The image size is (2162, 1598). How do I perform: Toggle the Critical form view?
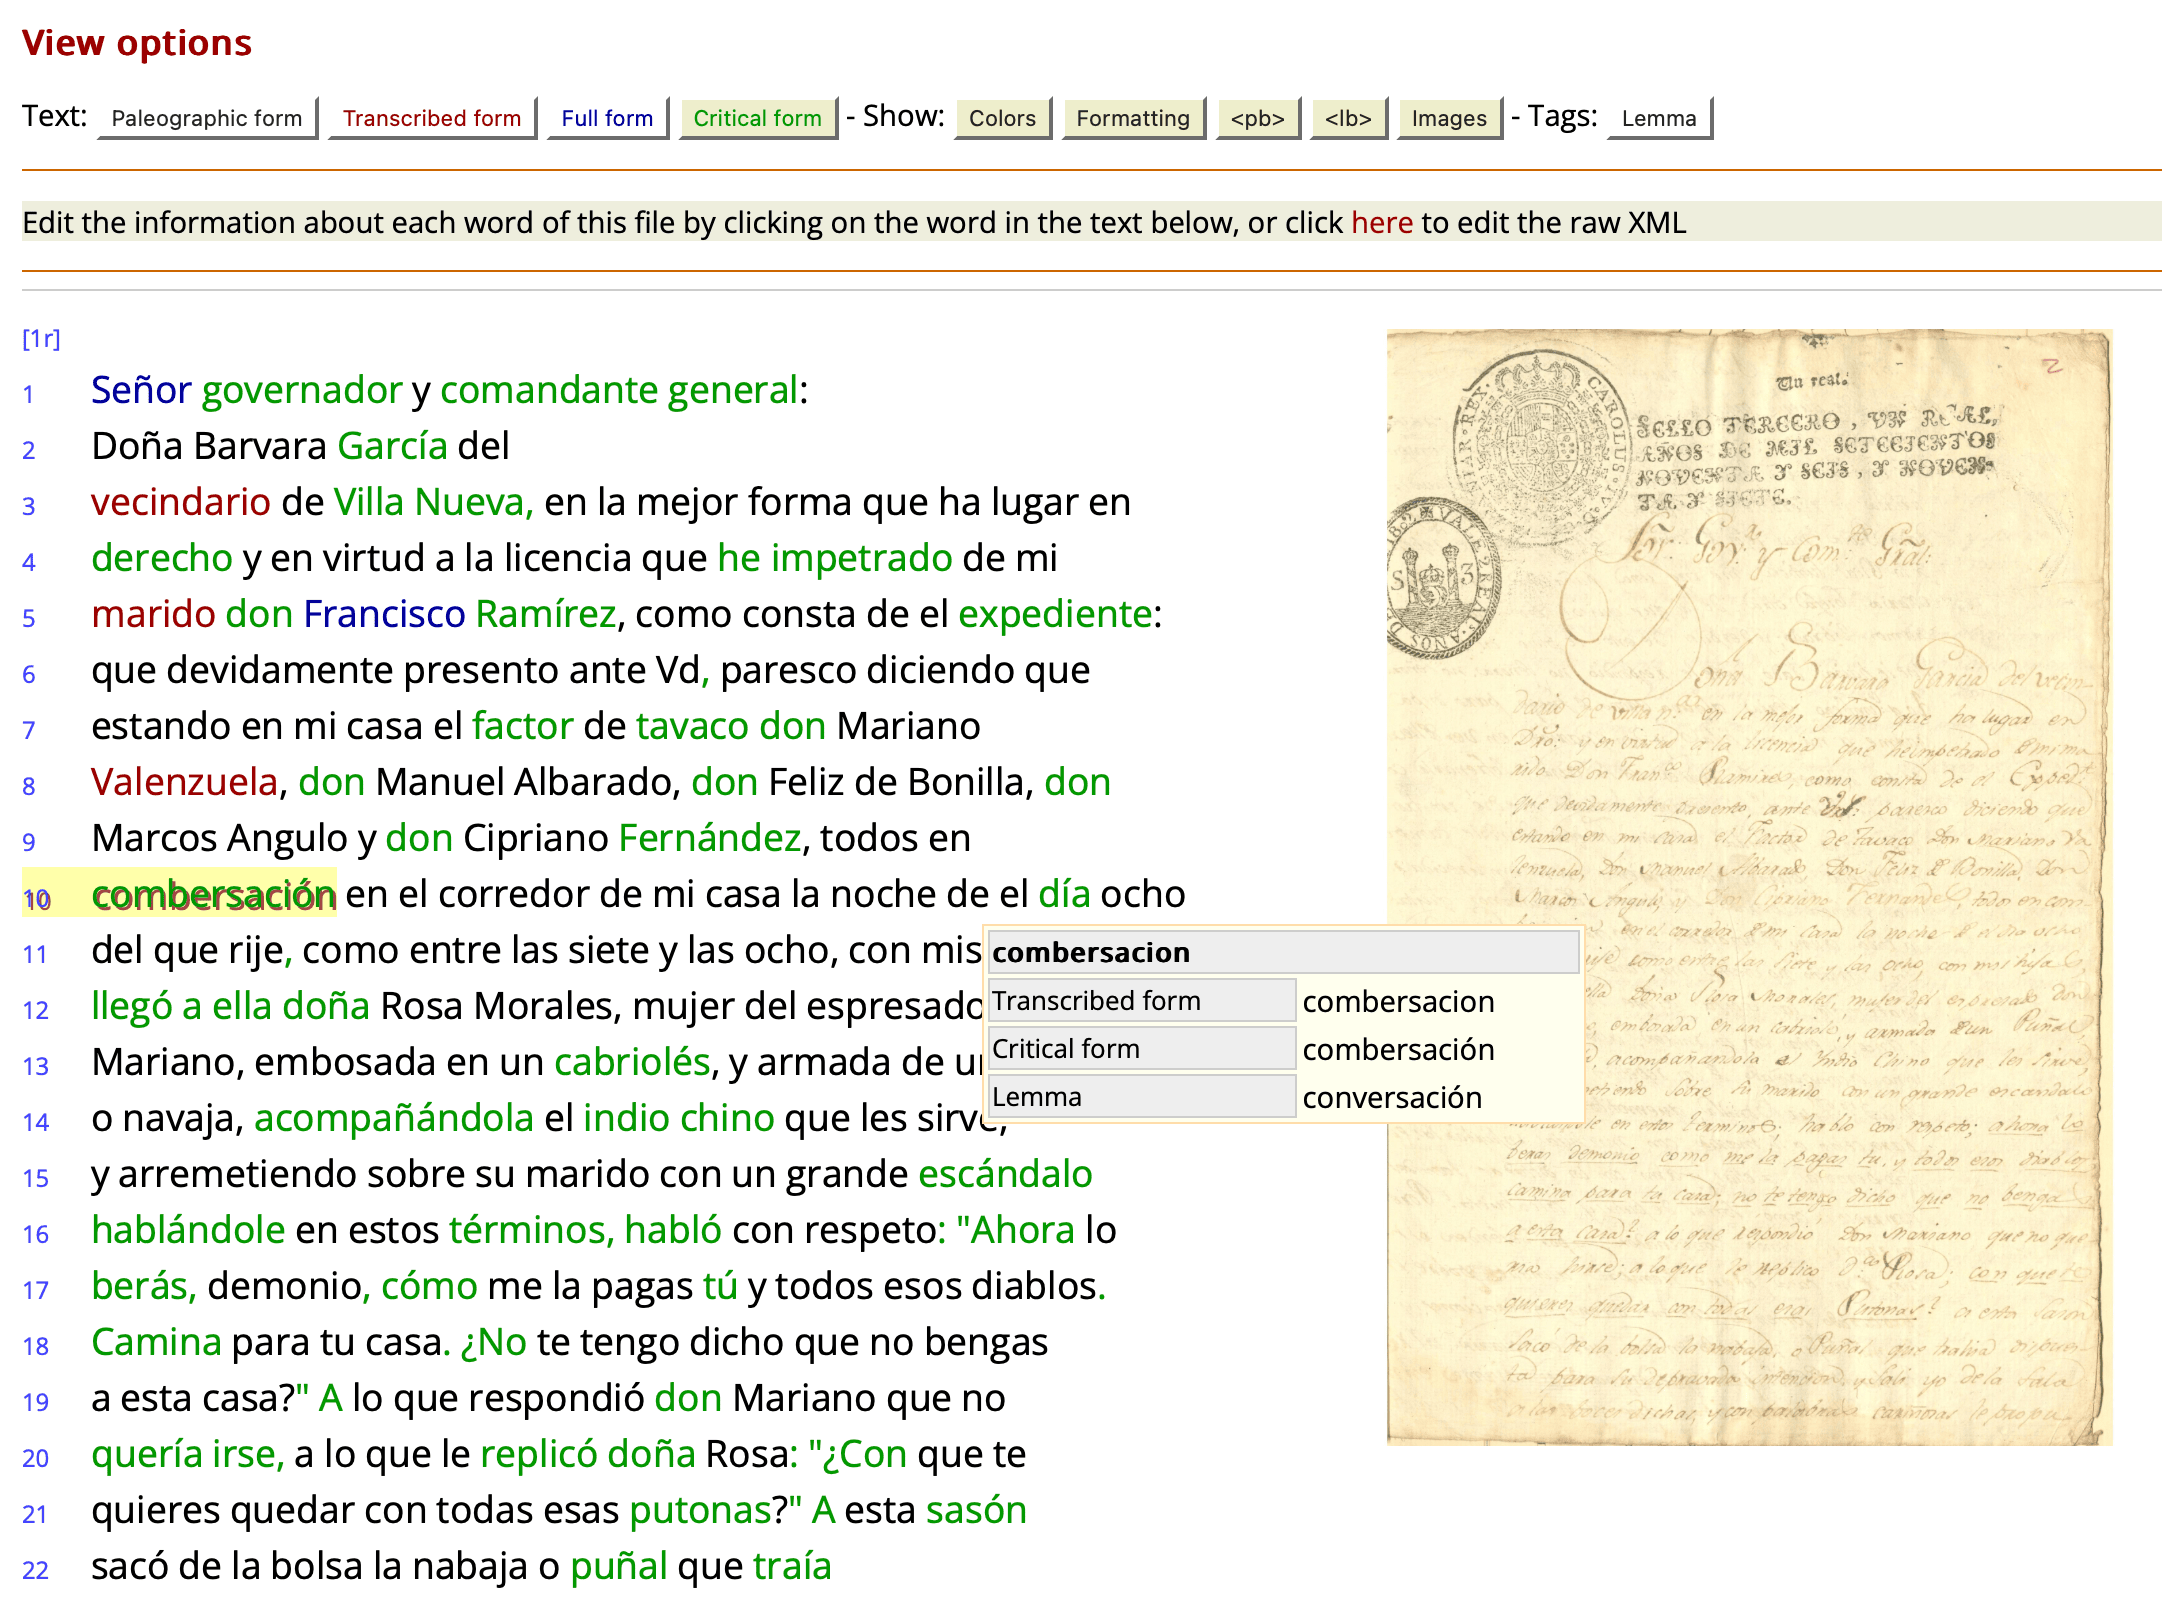(x=757, y=118)
